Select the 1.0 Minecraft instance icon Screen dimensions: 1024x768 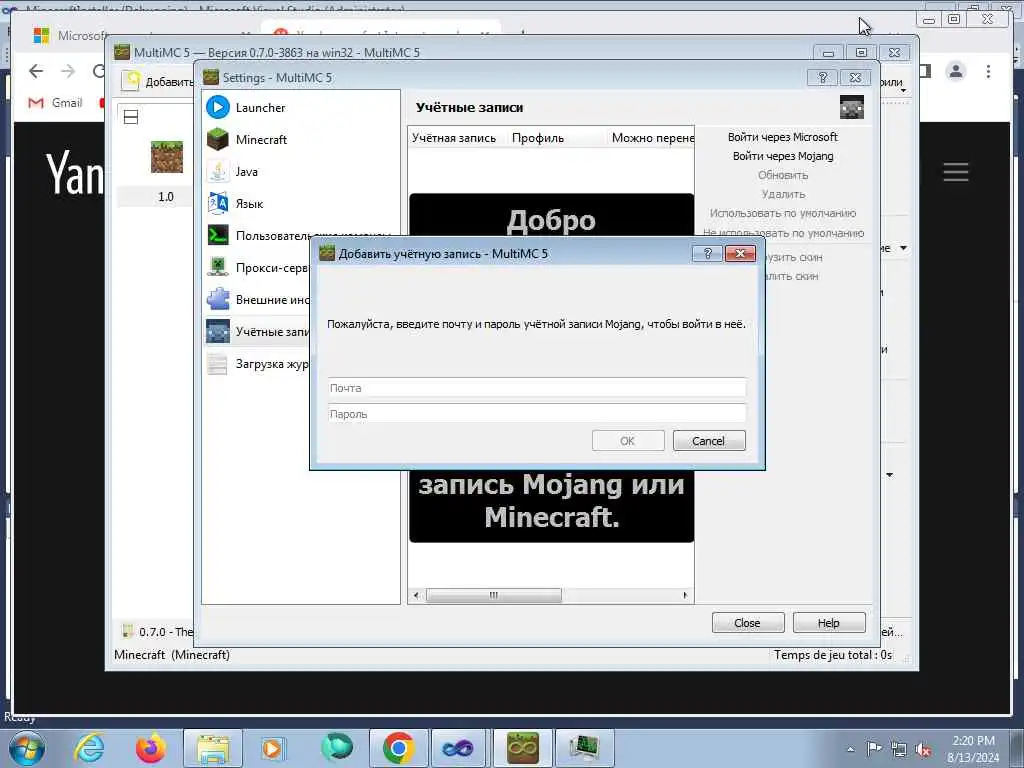(167, 157)
